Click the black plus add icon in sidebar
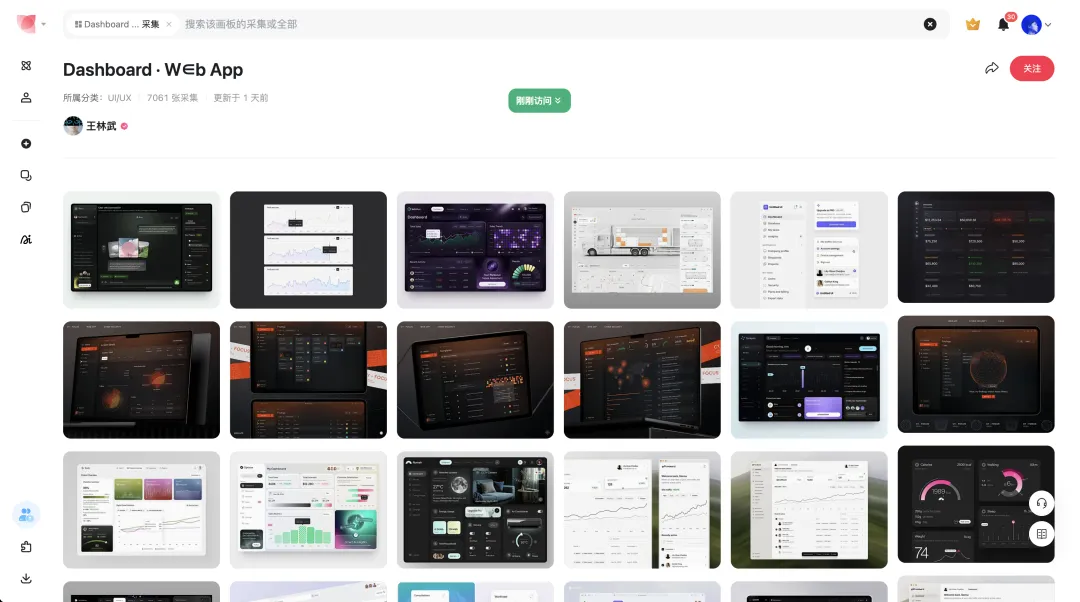Image resolution: width=1080 pixels, height=602 pixels. coord(26,144)
